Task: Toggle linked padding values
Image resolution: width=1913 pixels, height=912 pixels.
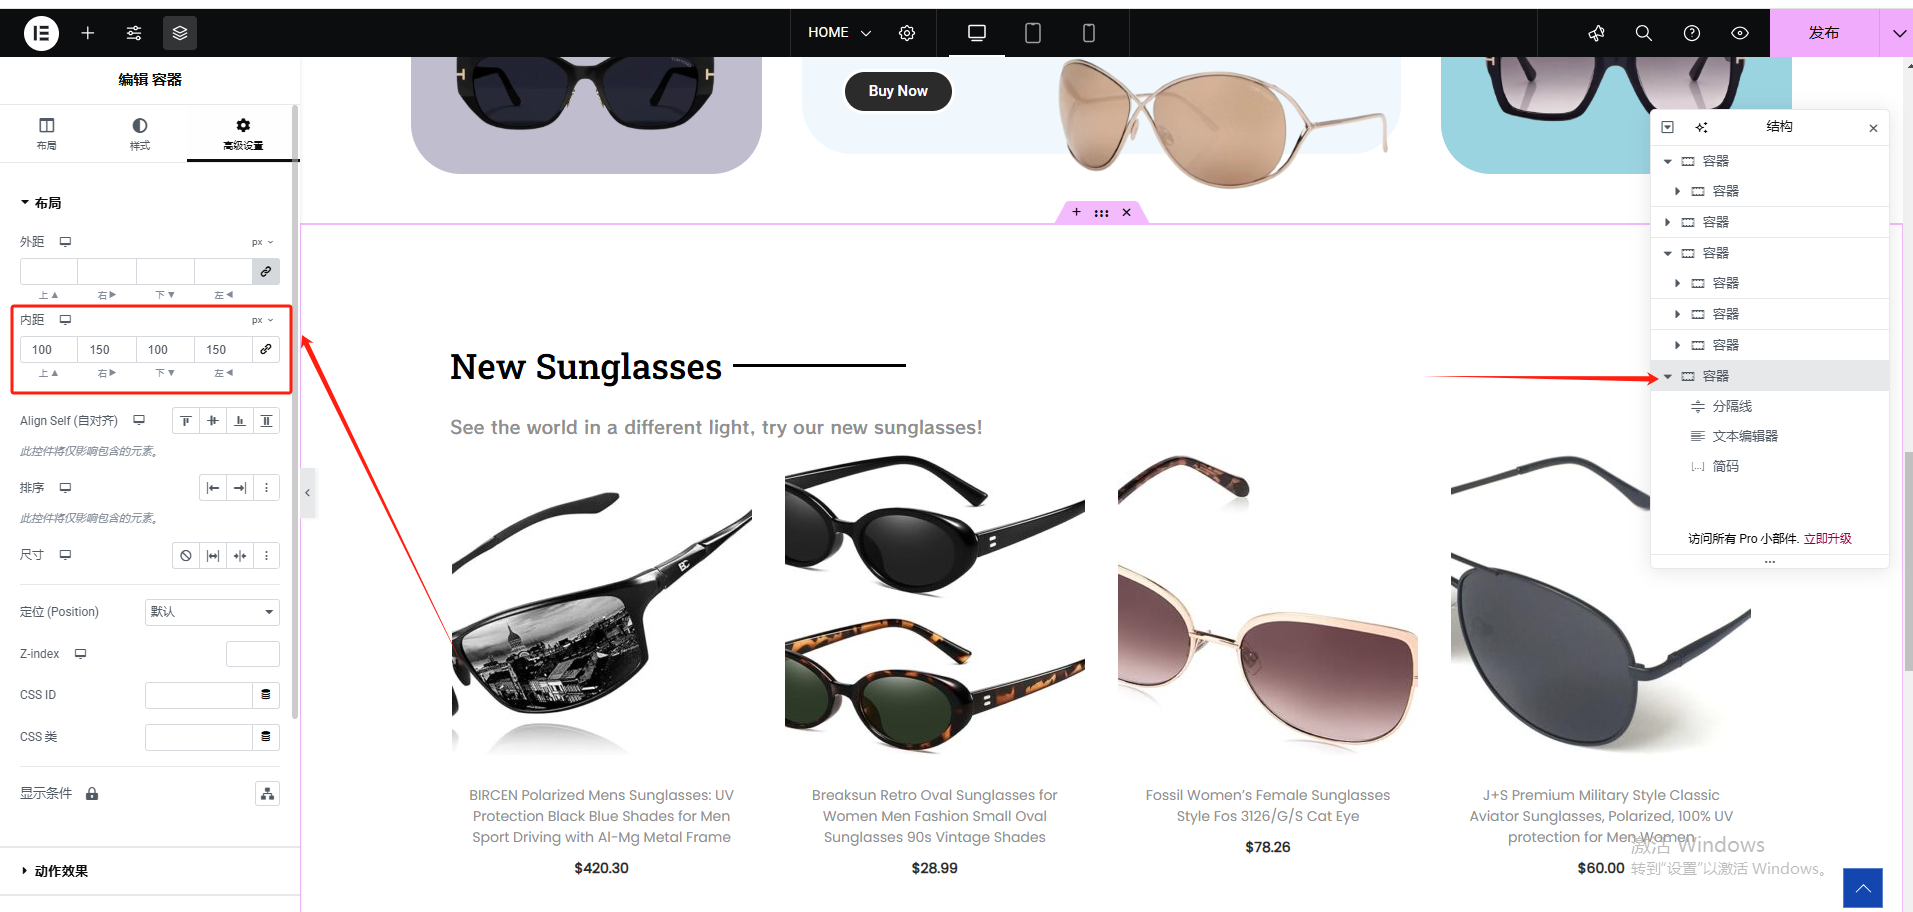Action: tap(266, 349)
